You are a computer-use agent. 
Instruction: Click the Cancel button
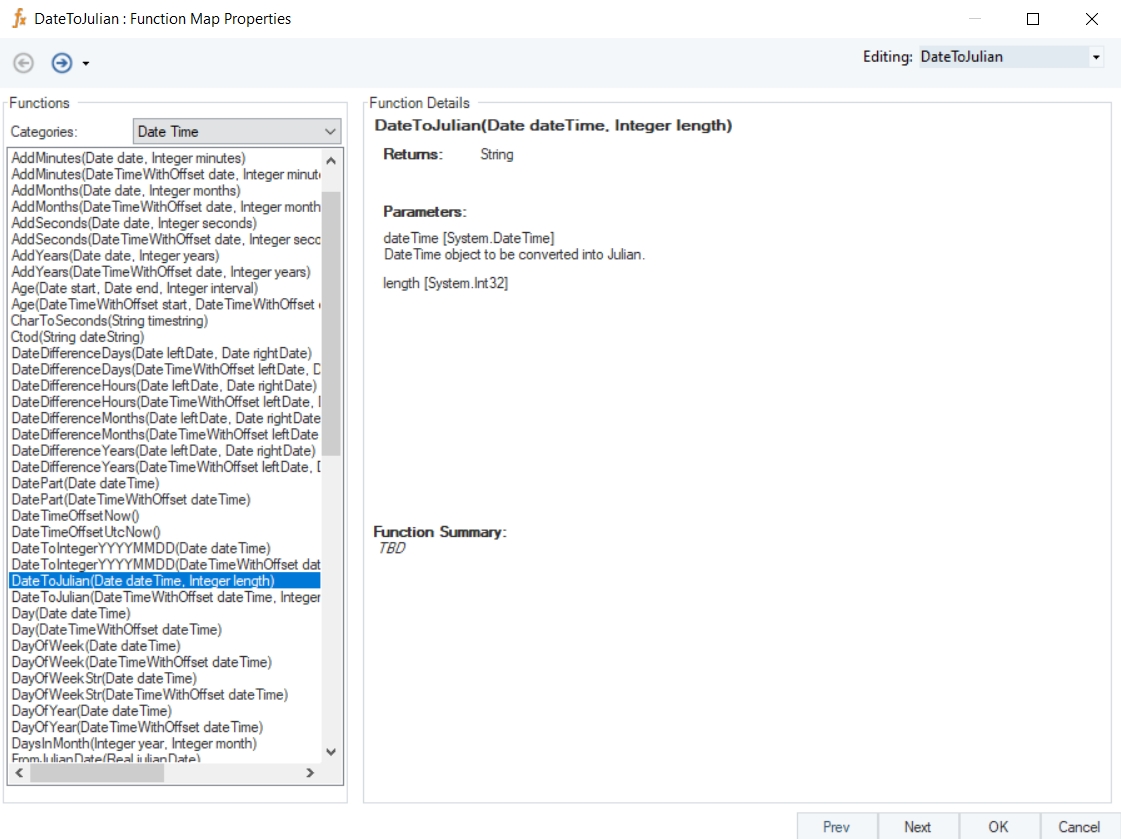pos(1079,826)
